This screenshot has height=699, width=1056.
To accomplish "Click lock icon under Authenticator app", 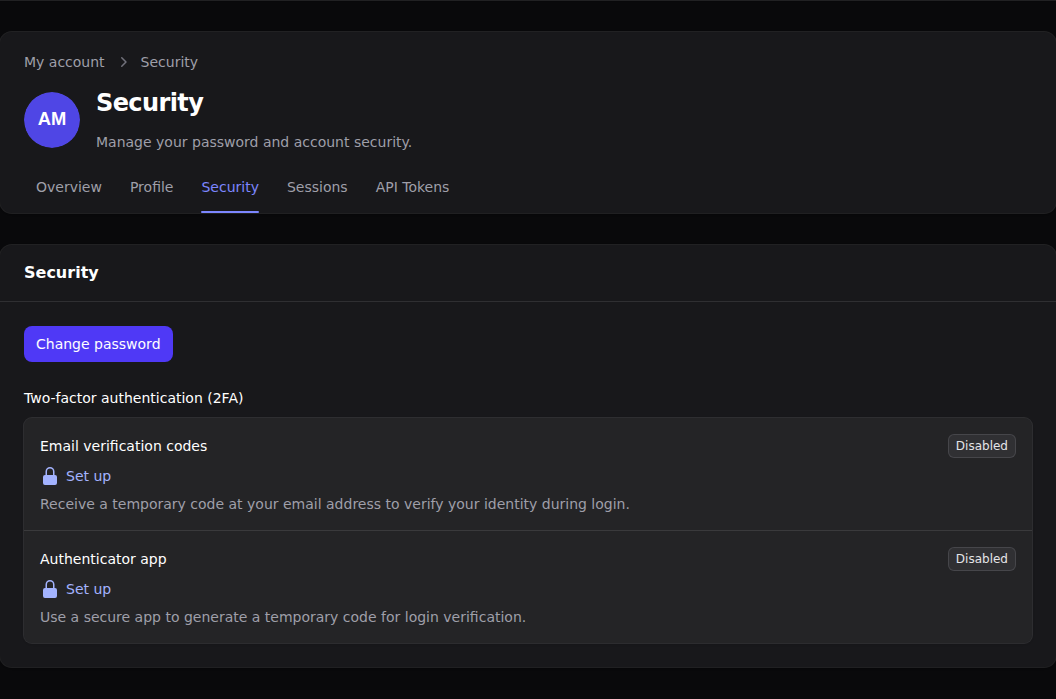I will tap(50, 589).
